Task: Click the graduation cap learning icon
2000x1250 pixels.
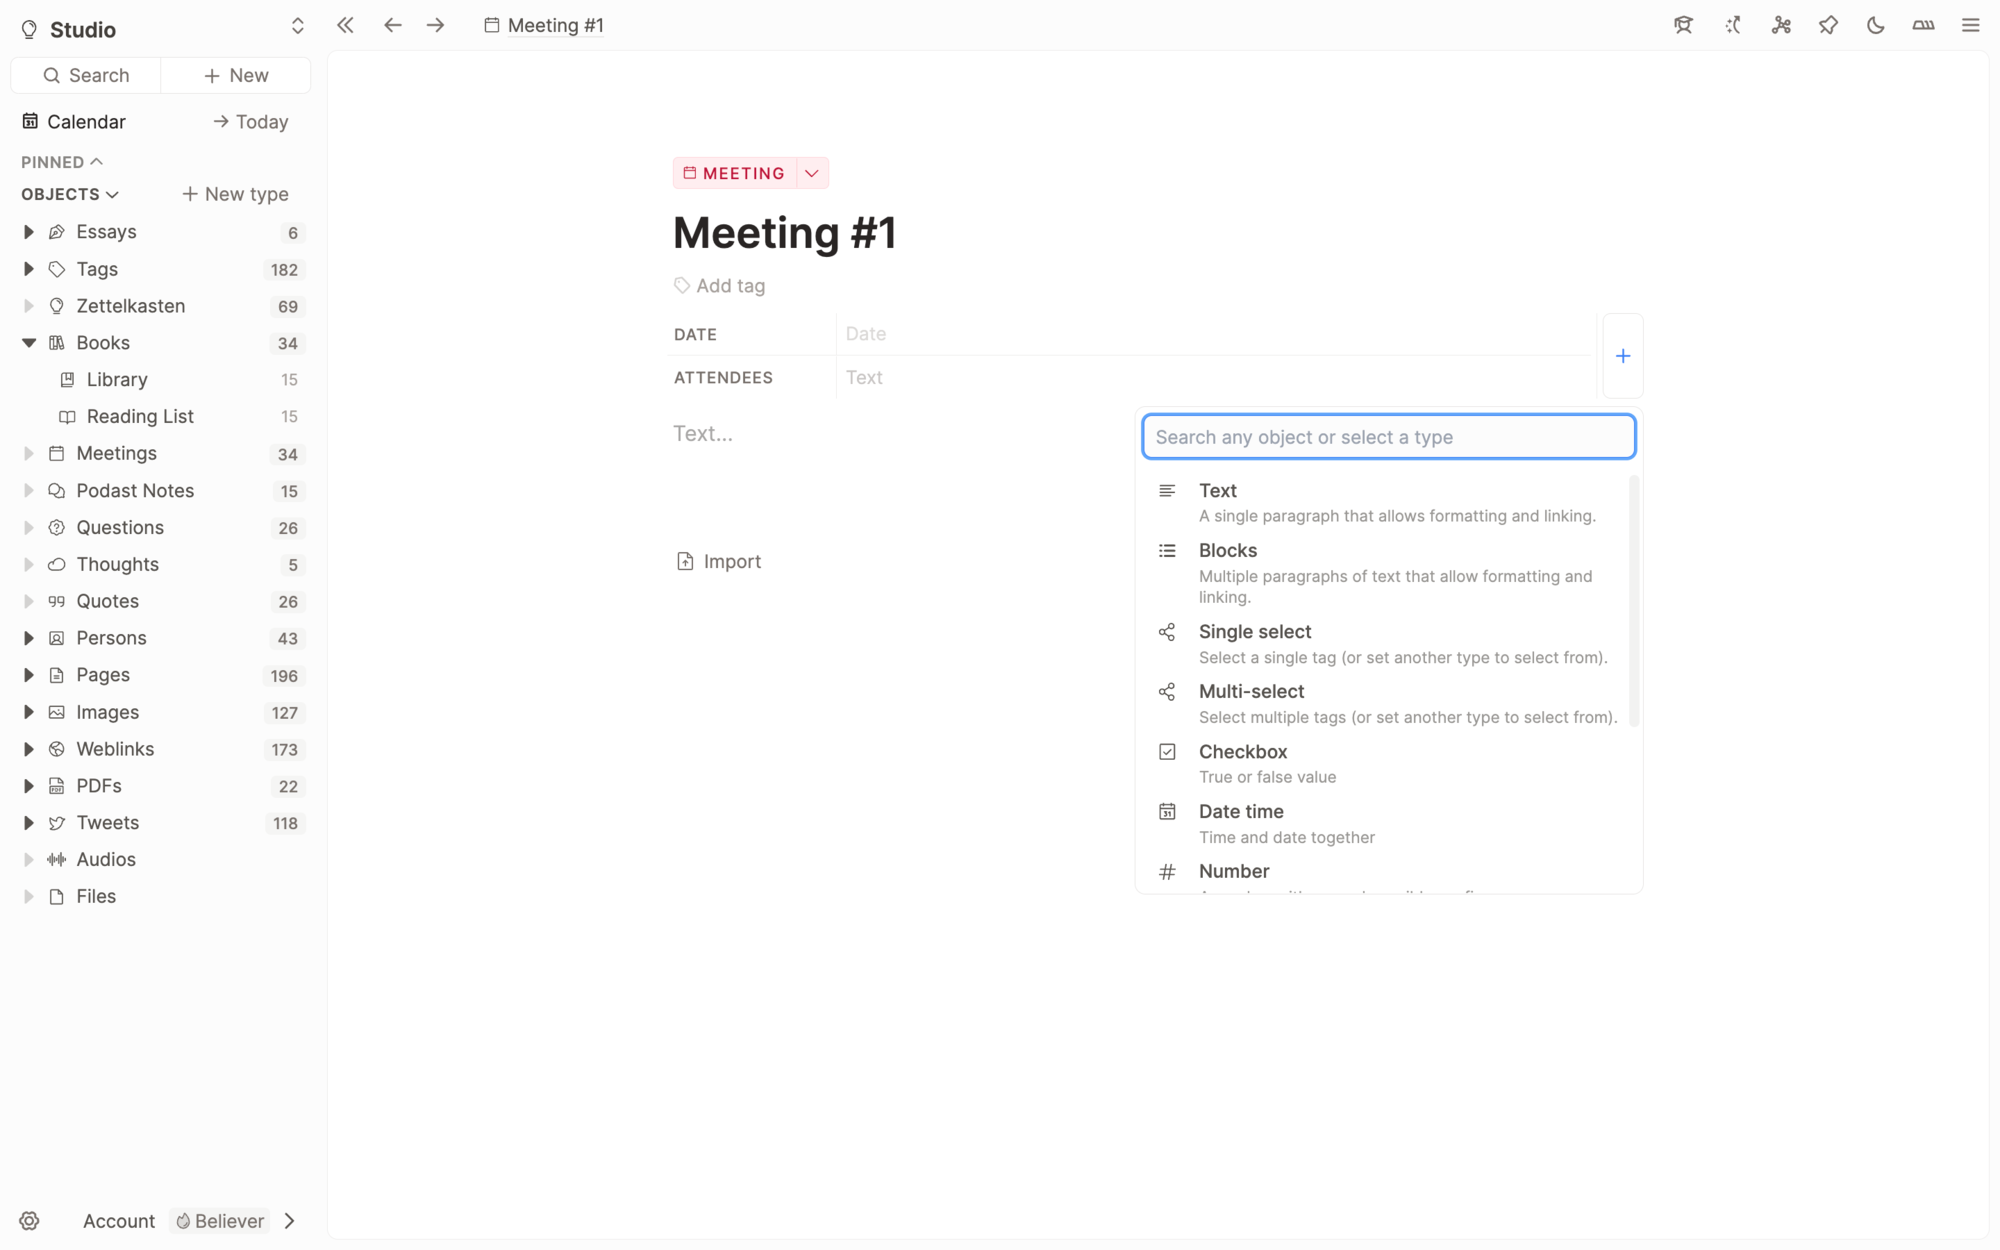Action: [x=1683, y=25]
